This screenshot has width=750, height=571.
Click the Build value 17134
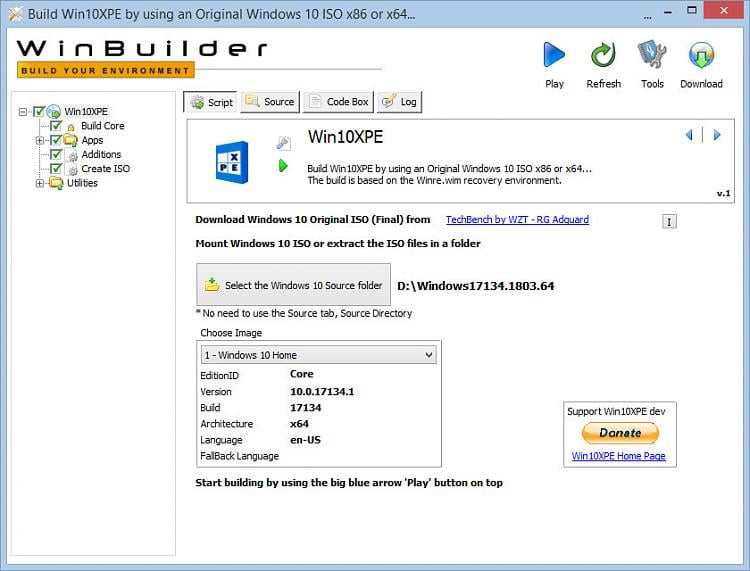[x=306, y=408]
